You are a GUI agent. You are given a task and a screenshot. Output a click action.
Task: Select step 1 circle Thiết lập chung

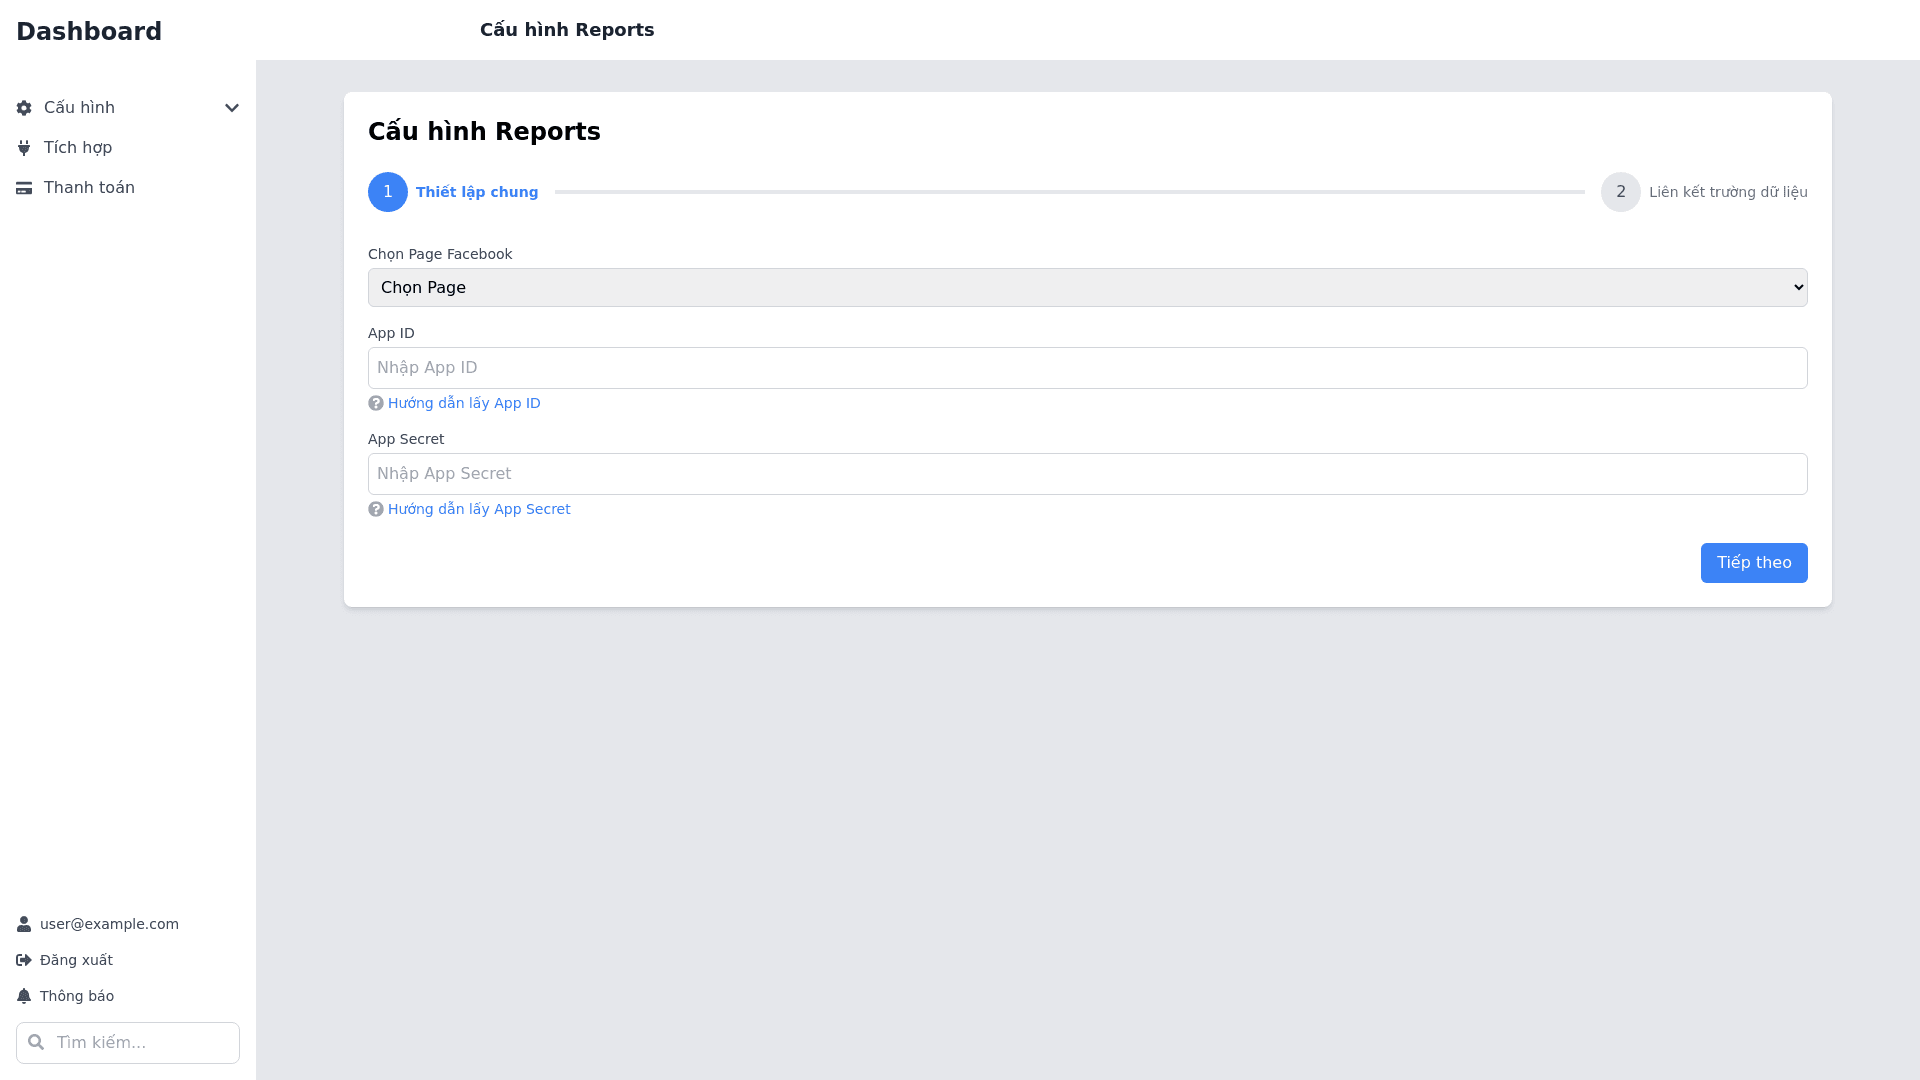388,192
